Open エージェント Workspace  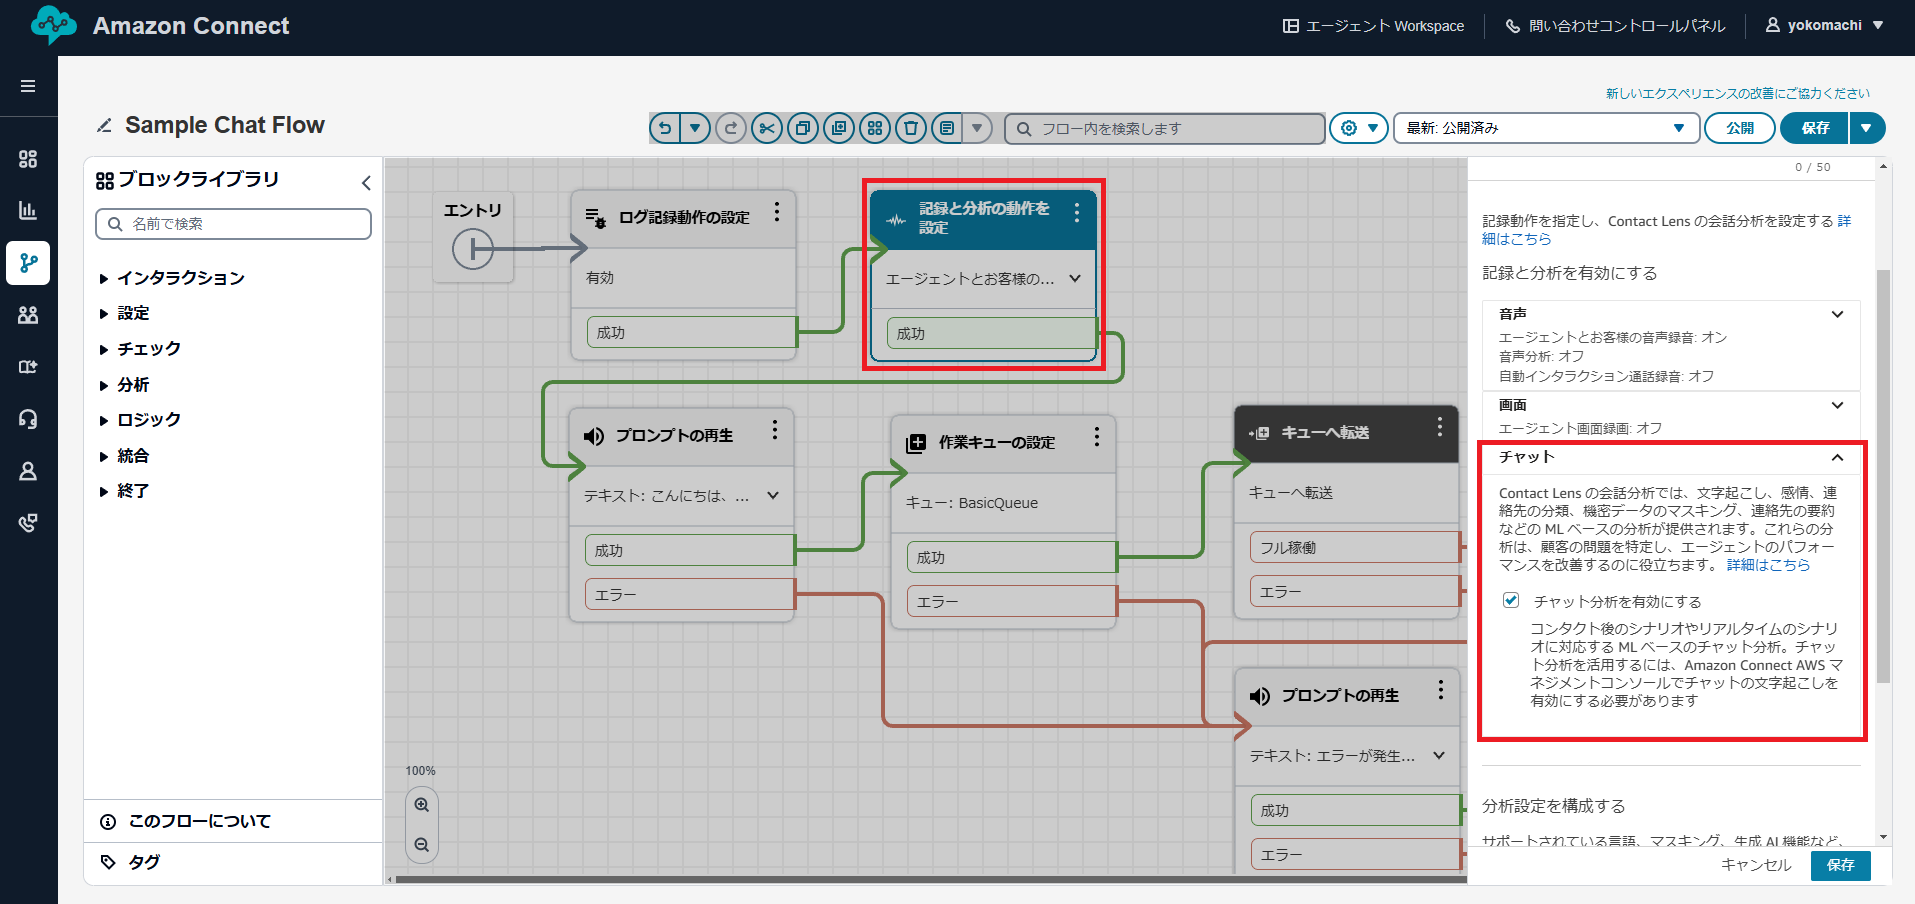1373,26
